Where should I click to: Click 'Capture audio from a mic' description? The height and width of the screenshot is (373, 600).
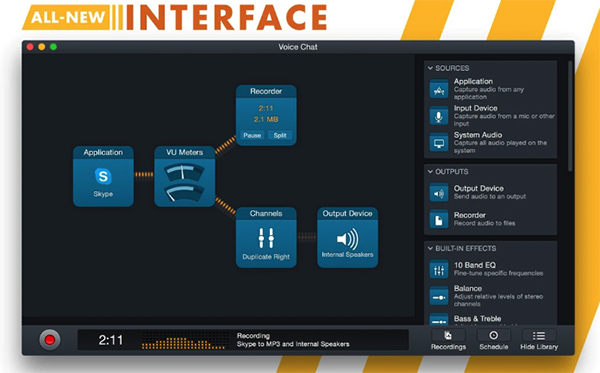504,119
